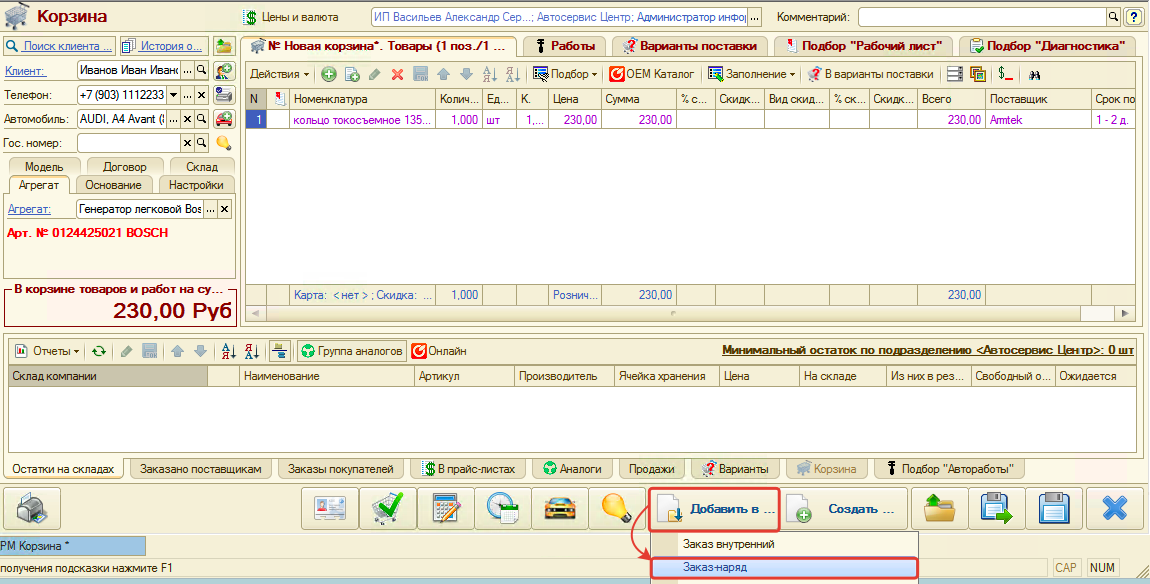Screen dimensions: 1150x584
Task: Click the blue X close button
Action: [1114, 509]
